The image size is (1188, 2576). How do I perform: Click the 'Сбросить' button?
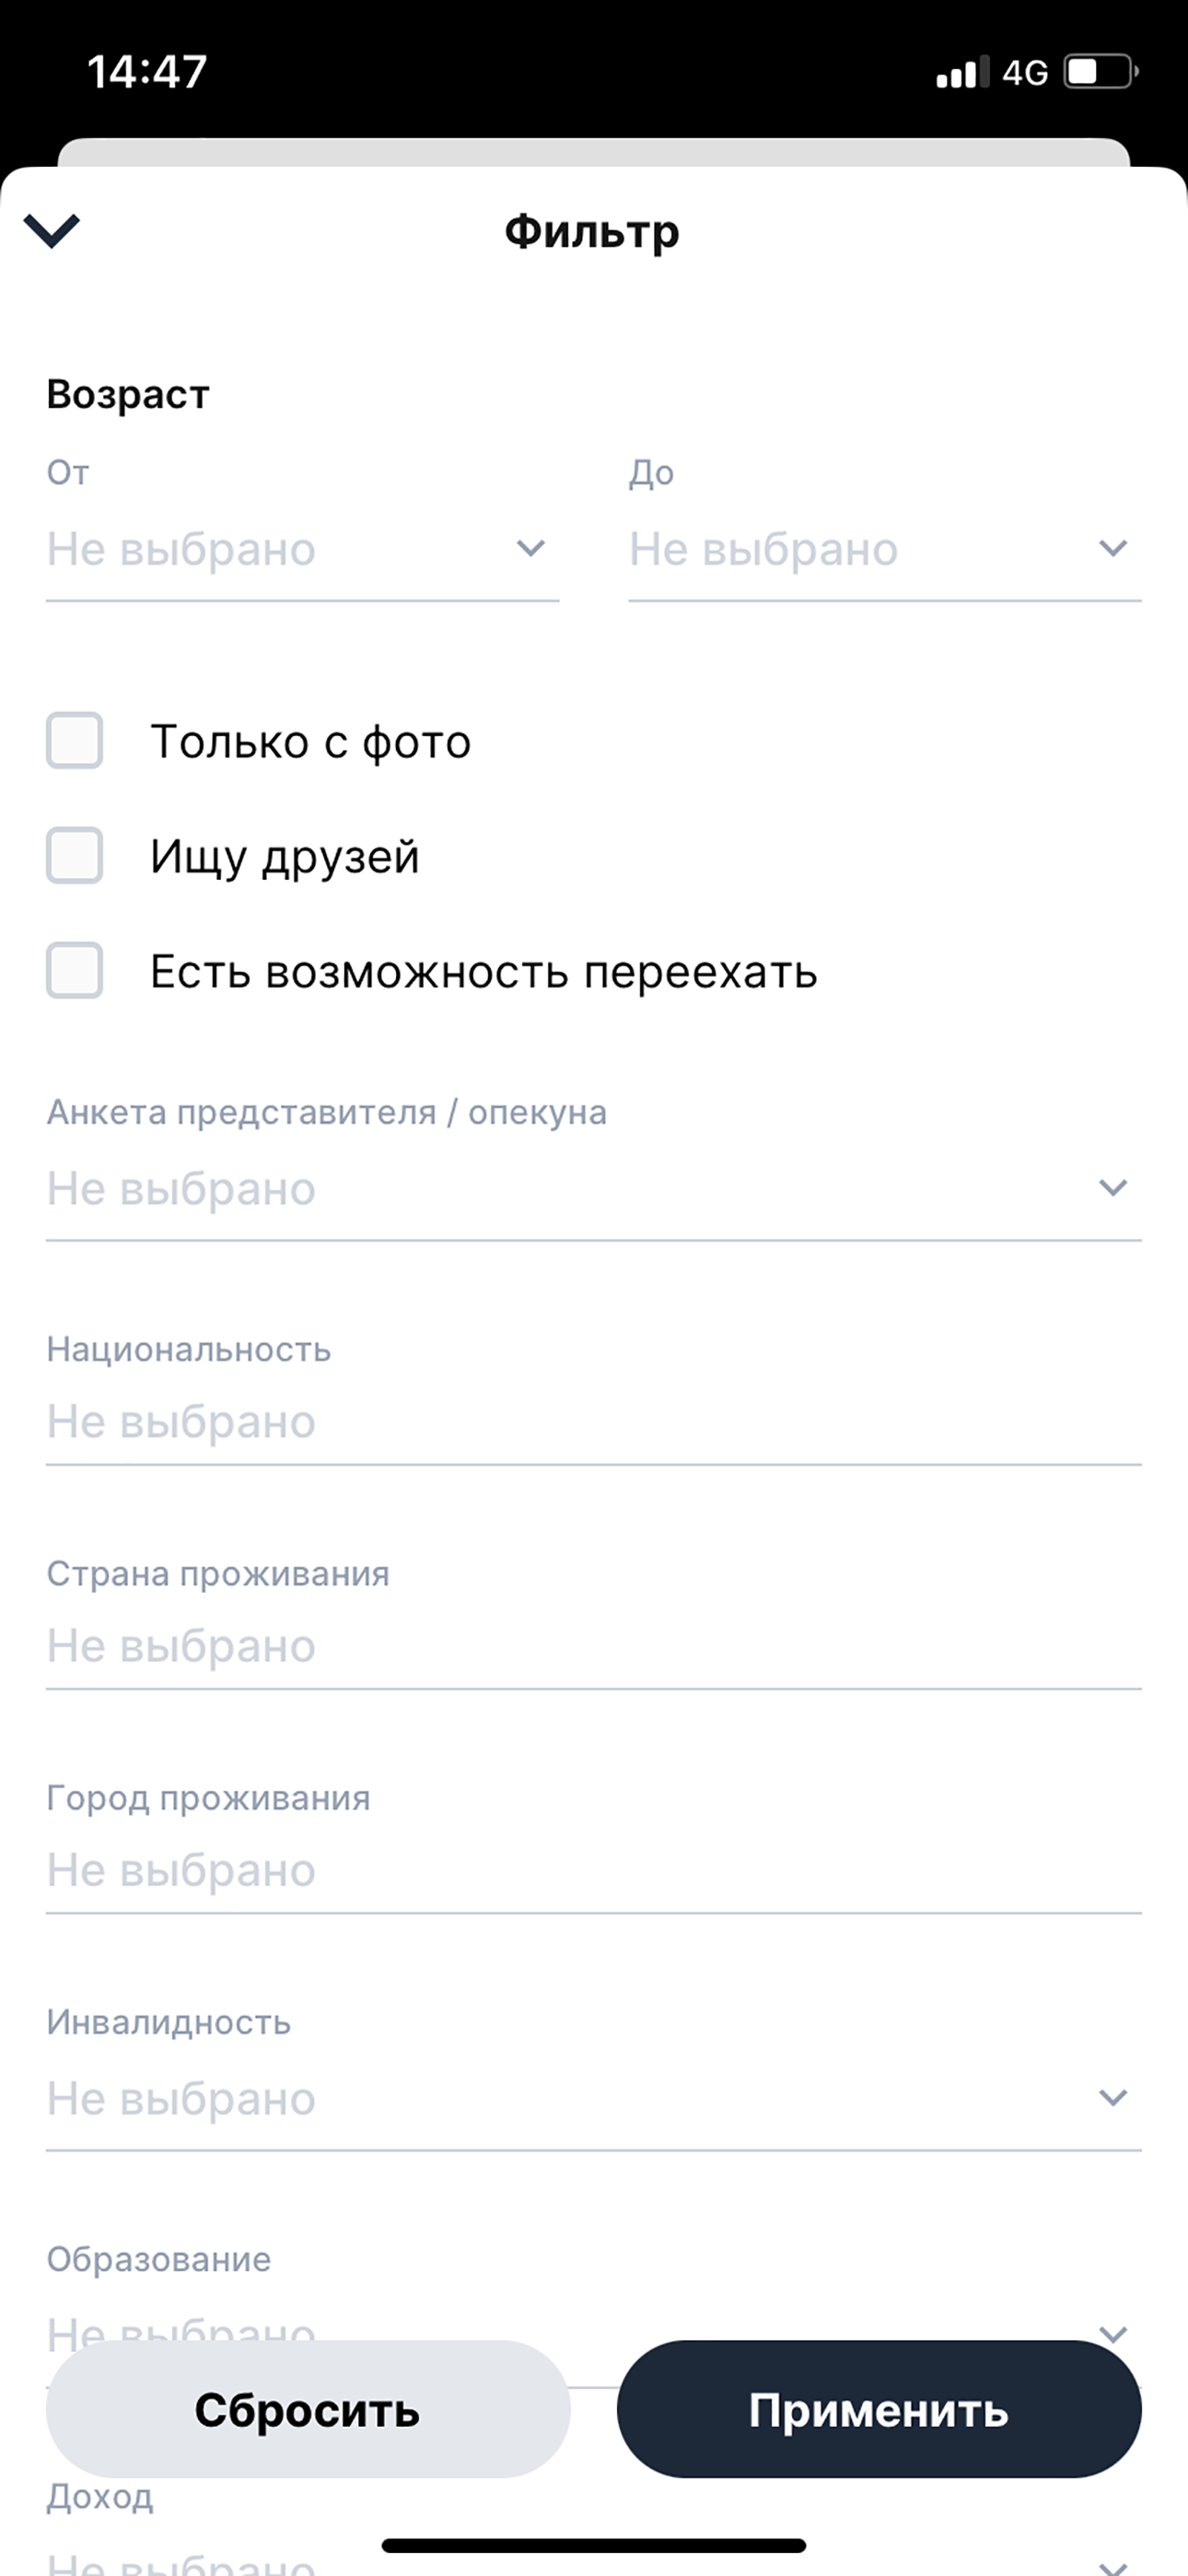[308, 2409]
